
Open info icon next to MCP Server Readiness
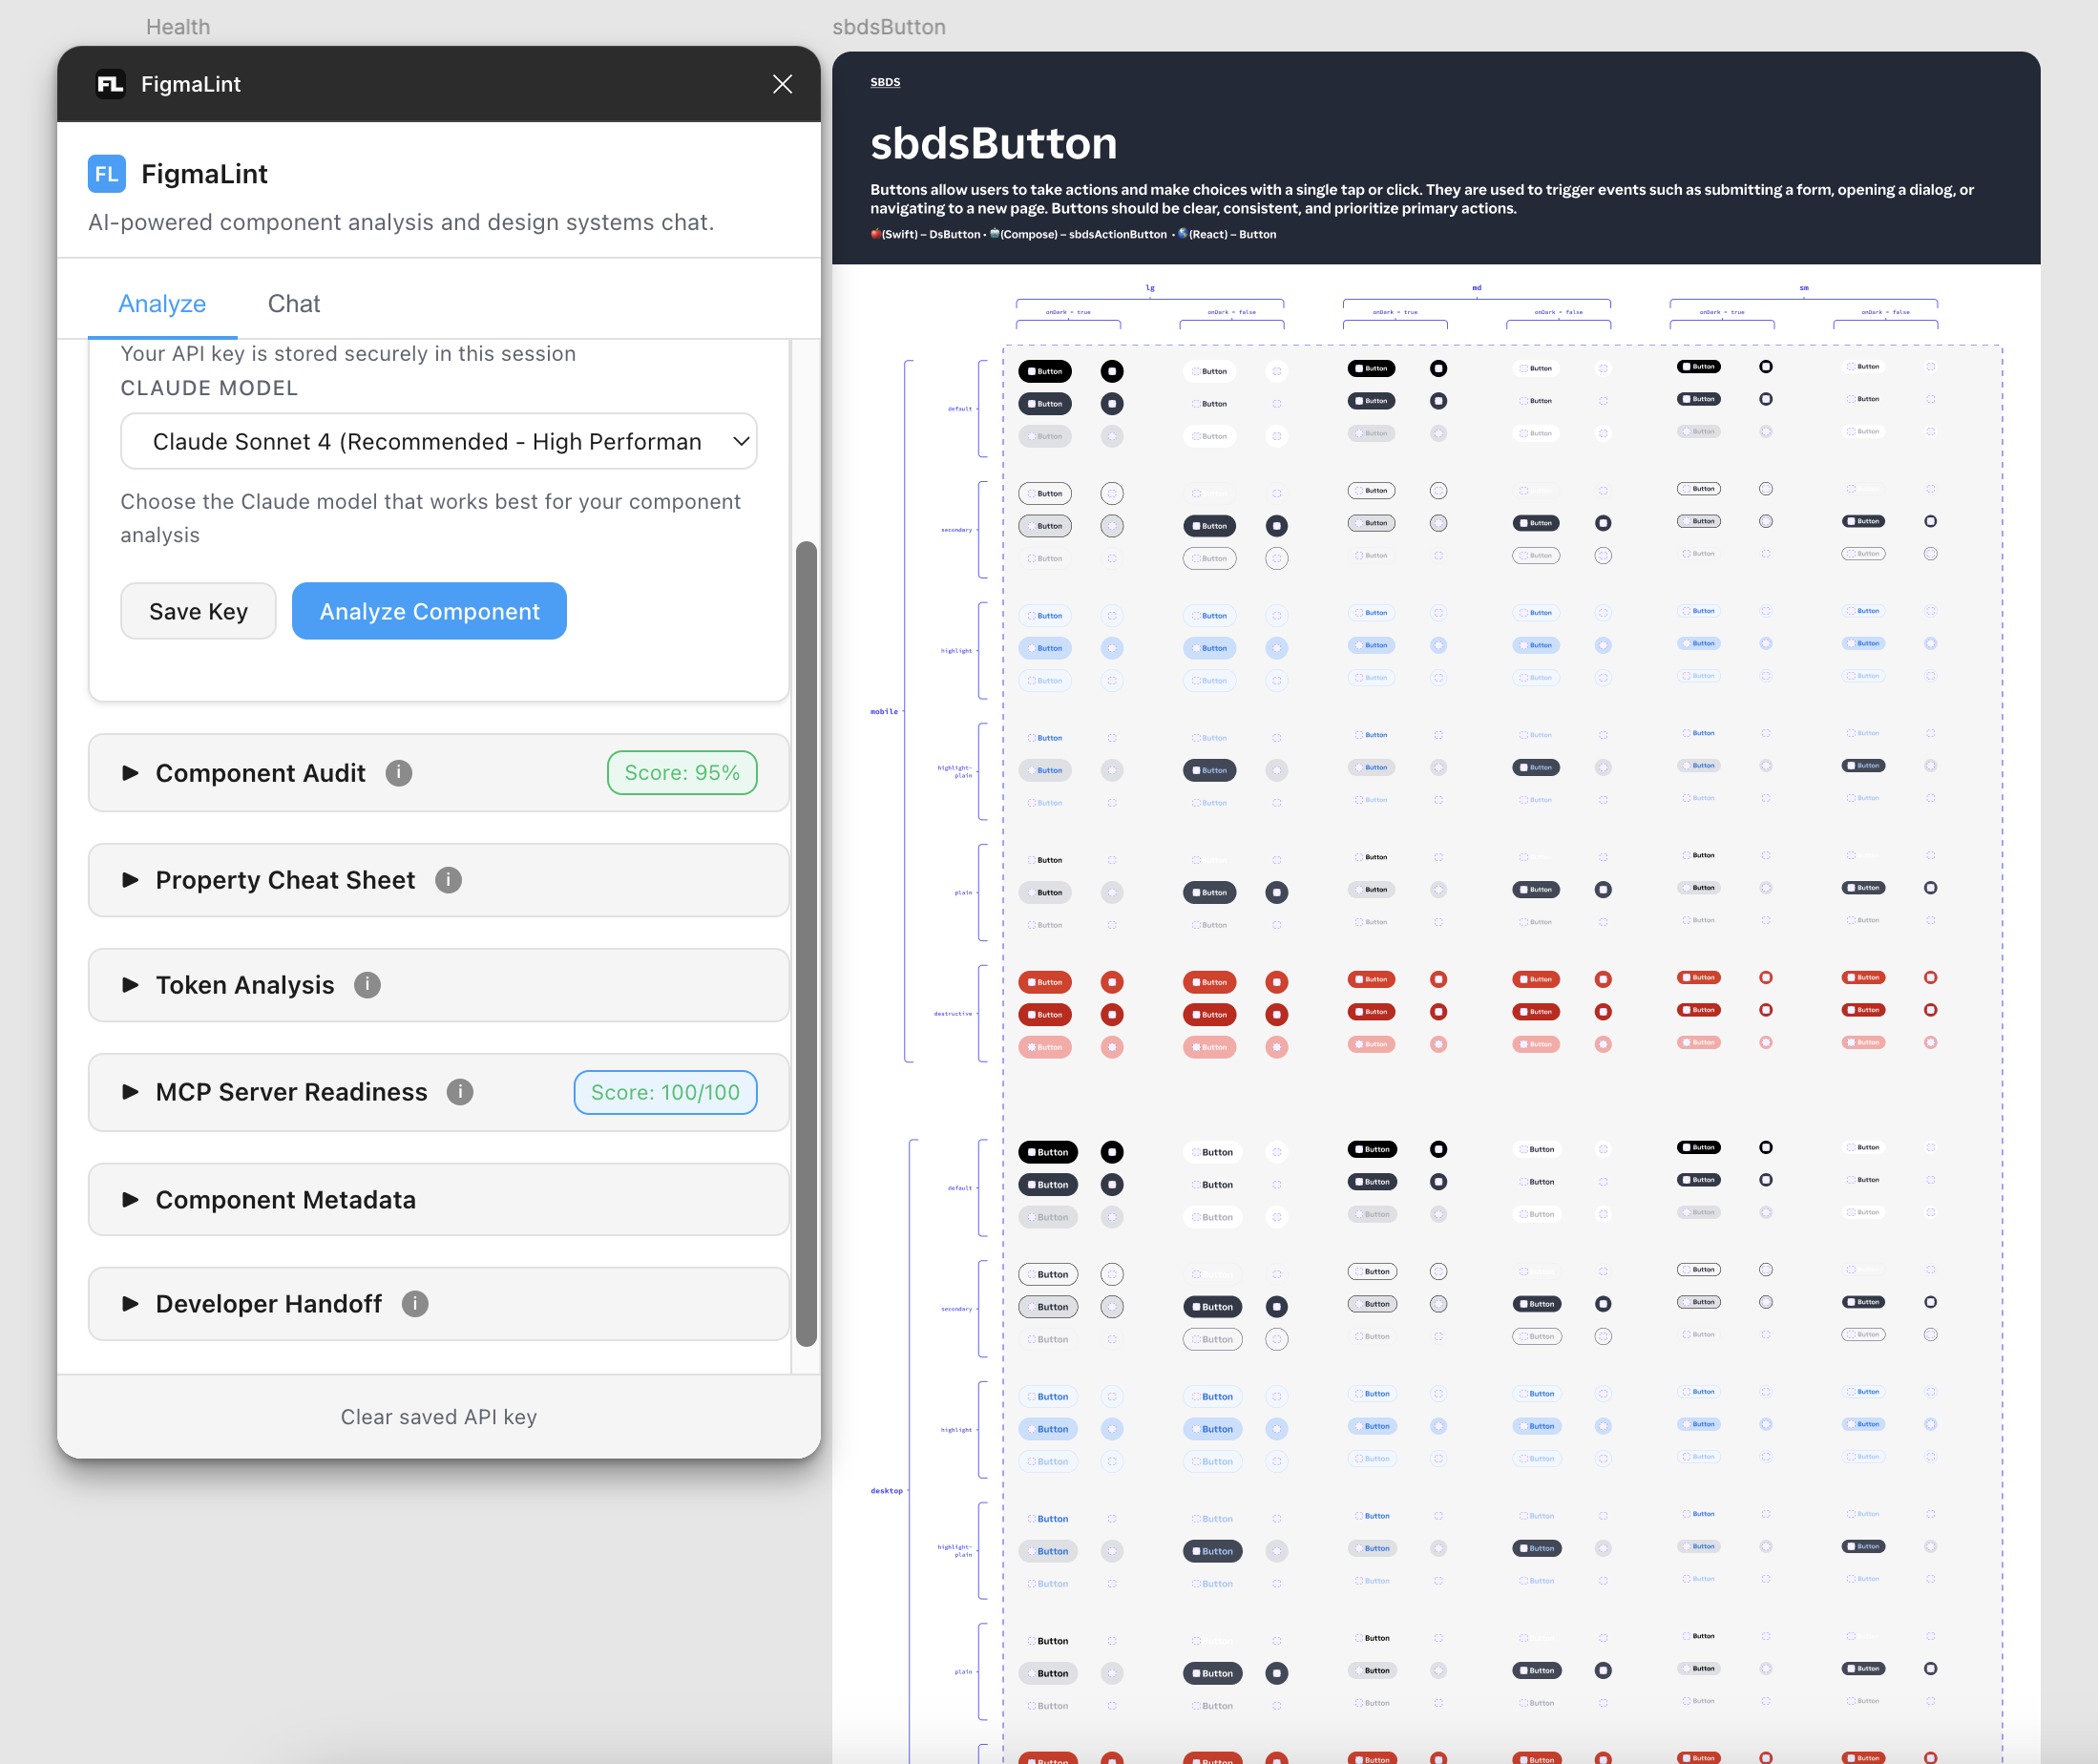pyautogui.click(x=460, y=1092)
